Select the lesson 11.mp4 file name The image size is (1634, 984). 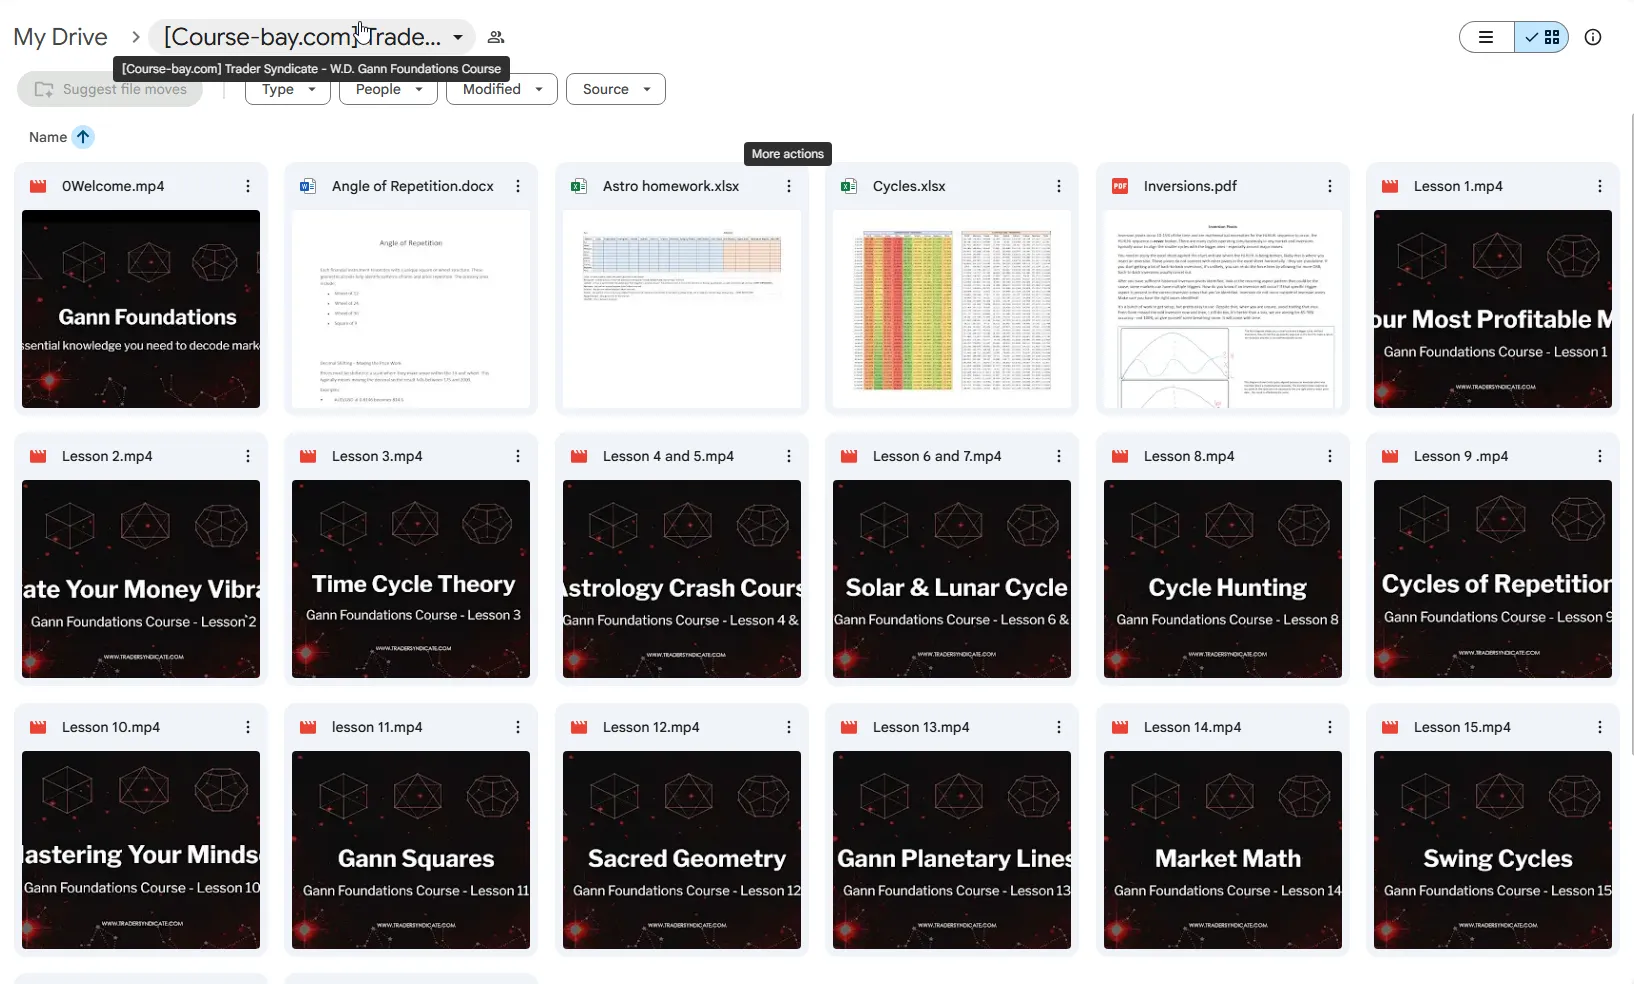pyautogui.click(x=377, y=727)
